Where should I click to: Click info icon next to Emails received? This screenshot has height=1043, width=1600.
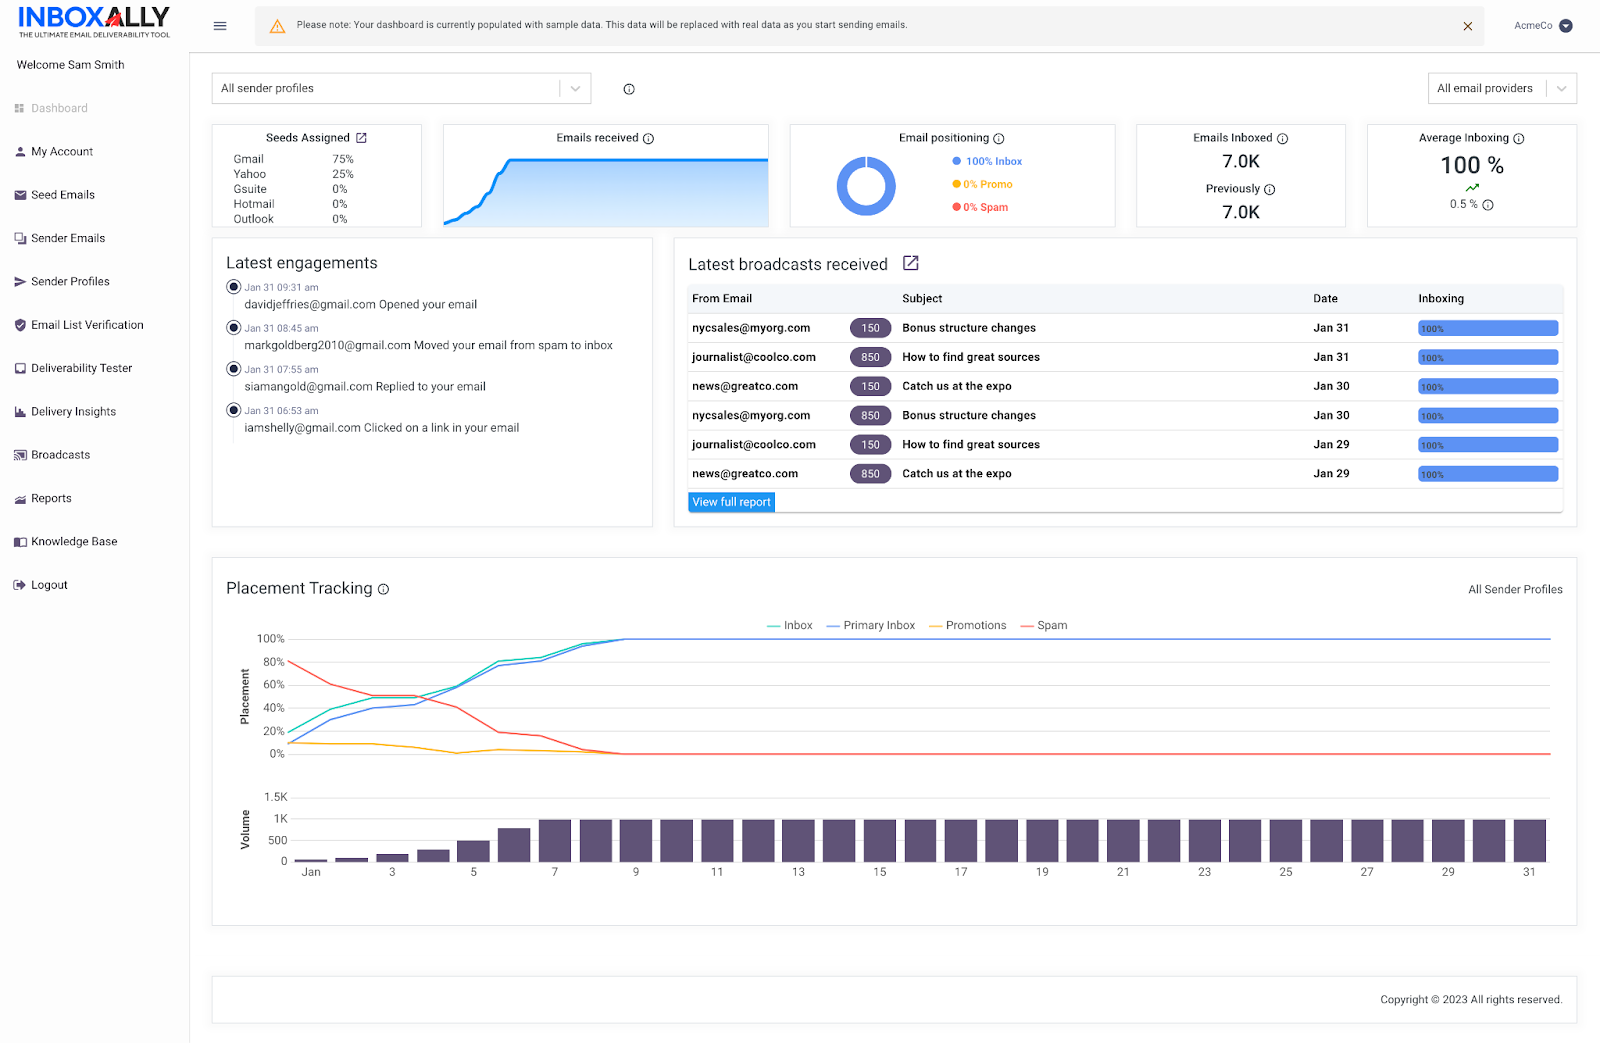pyautogui.click(x=648, y=139)
